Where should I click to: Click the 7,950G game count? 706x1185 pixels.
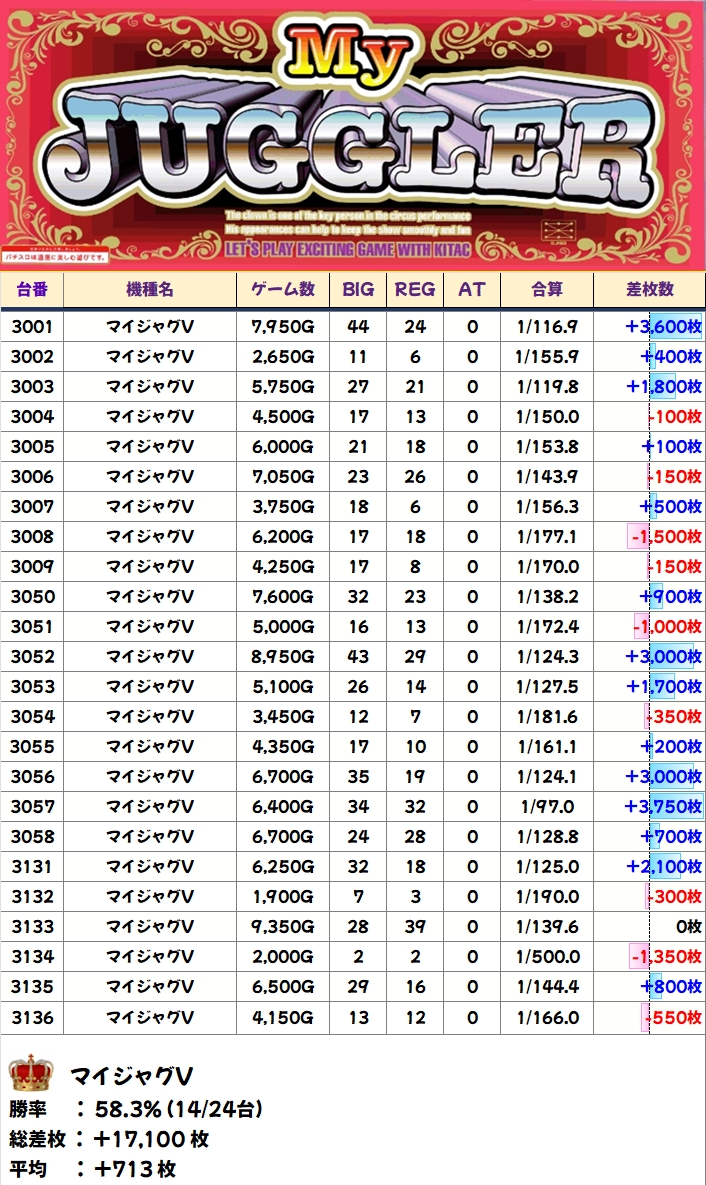coord(283,326)
